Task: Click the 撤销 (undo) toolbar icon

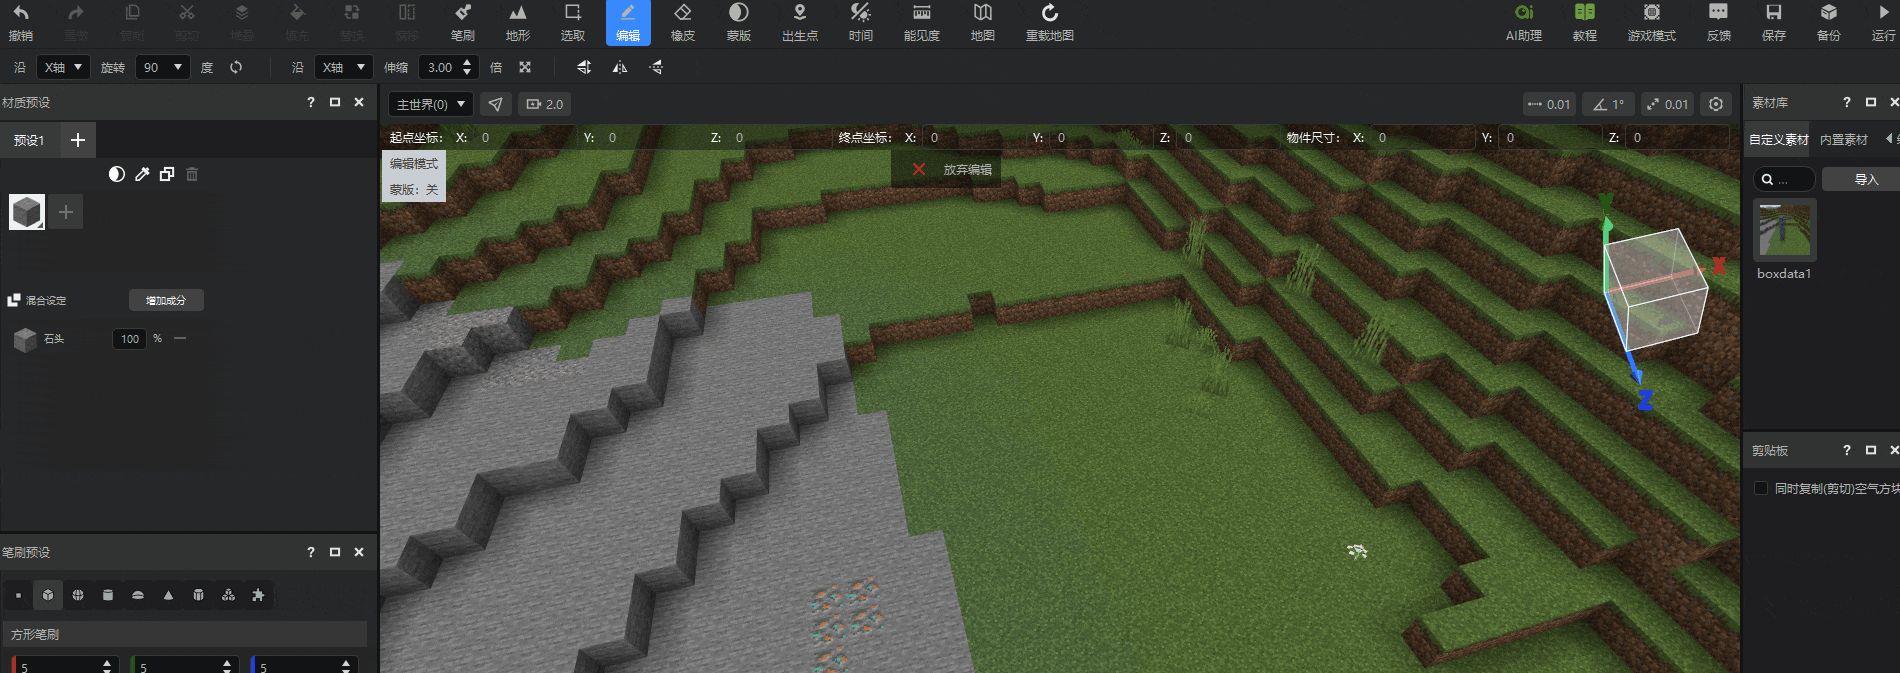Action: [x=21, y=22]
